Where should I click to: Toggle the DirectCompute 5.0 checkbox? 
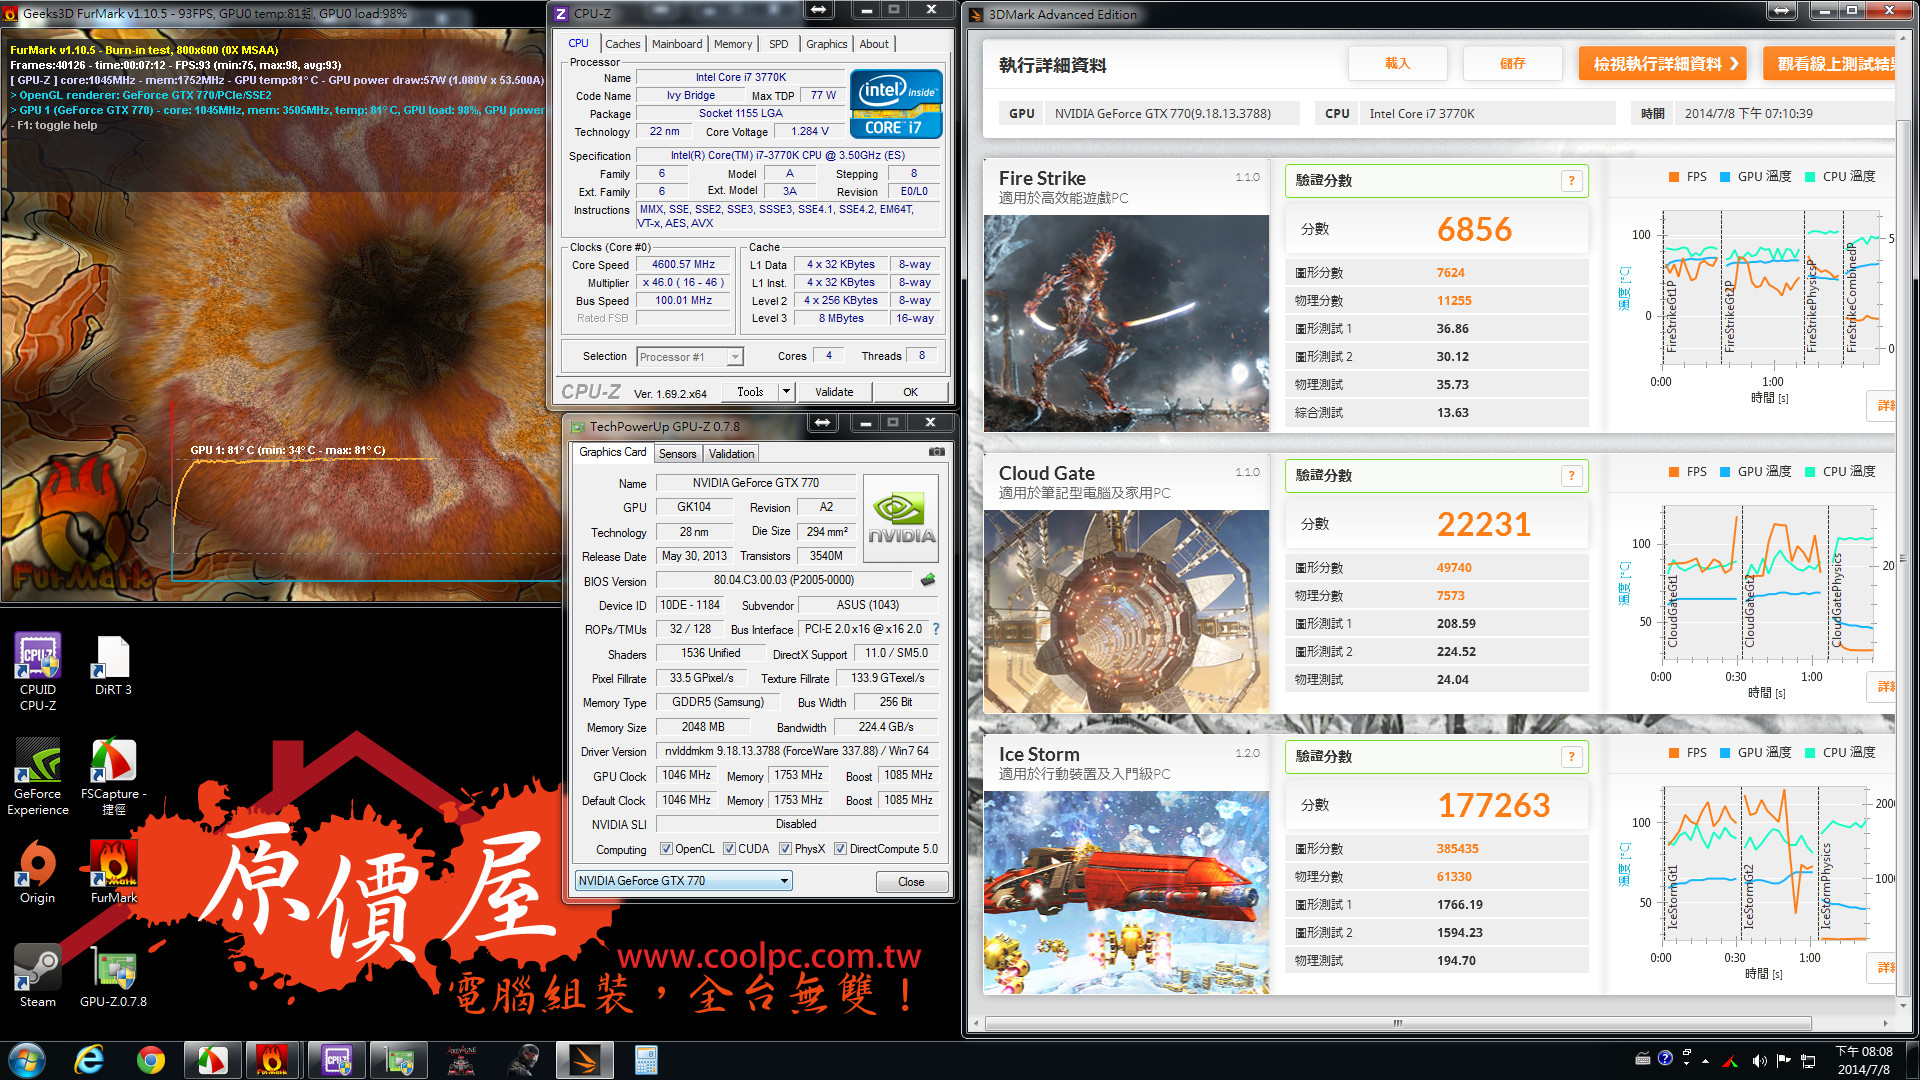tap(840, 849)
